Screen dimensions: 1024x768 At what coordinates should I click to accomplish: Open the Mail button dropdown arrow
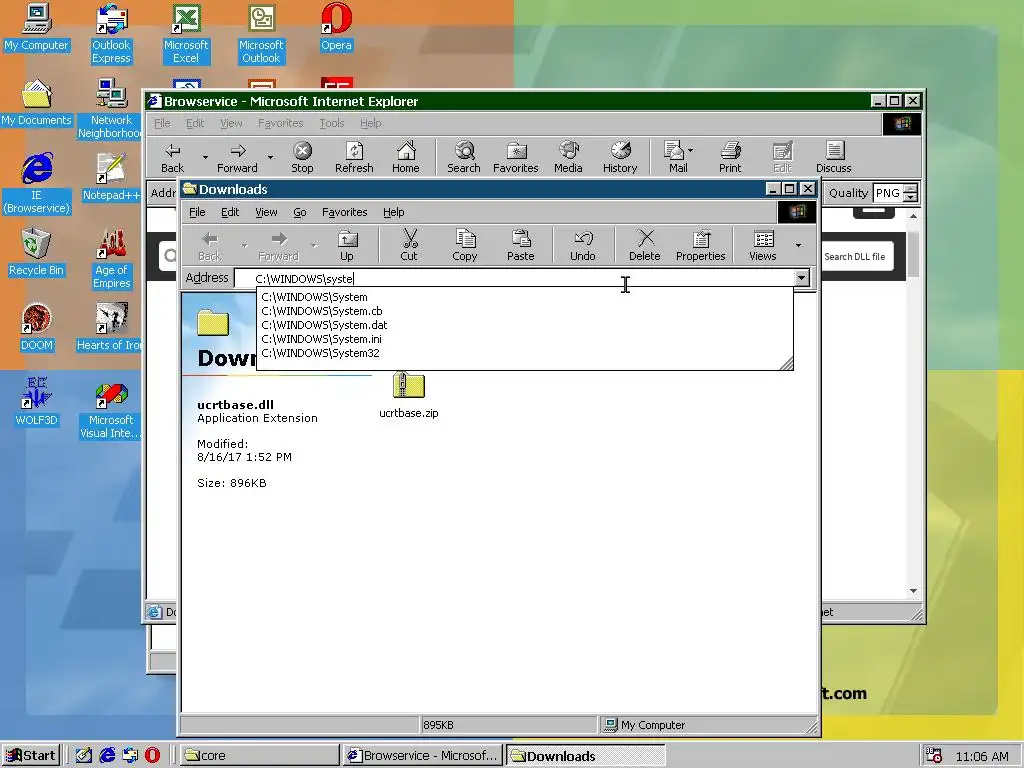691,151
